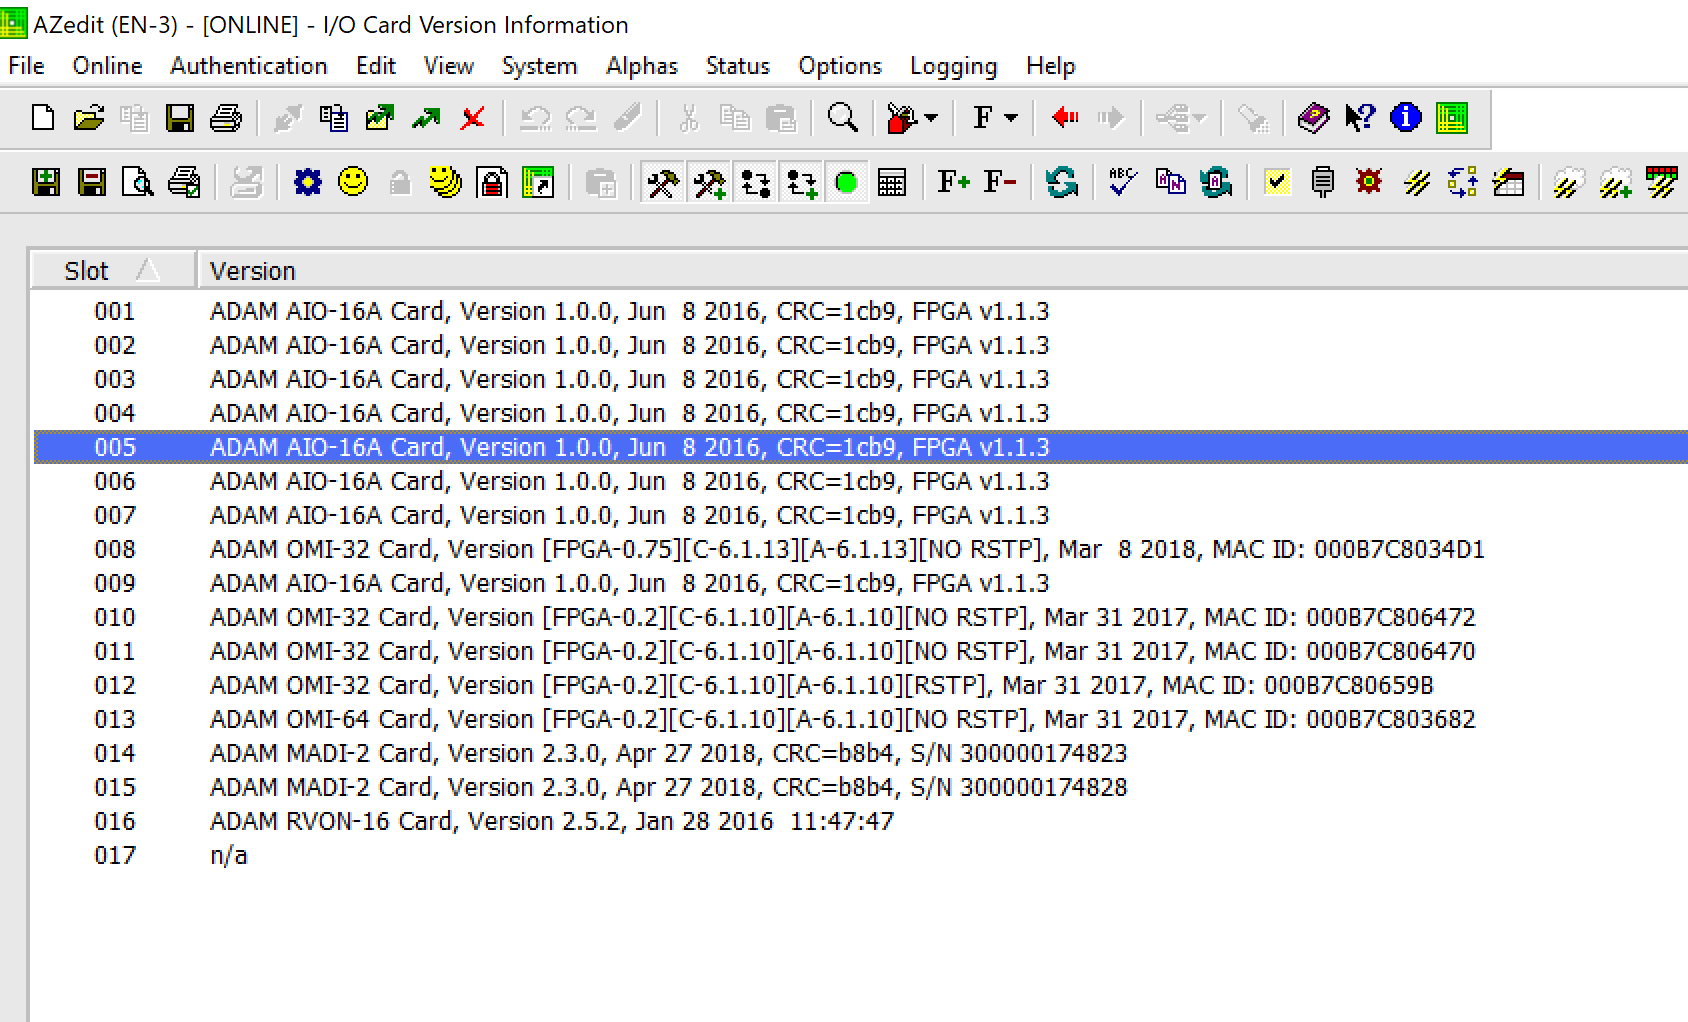The image size is (1688, 1022).
Task: Click the red left arrow back icon
Action: [x=1065, y=118]
